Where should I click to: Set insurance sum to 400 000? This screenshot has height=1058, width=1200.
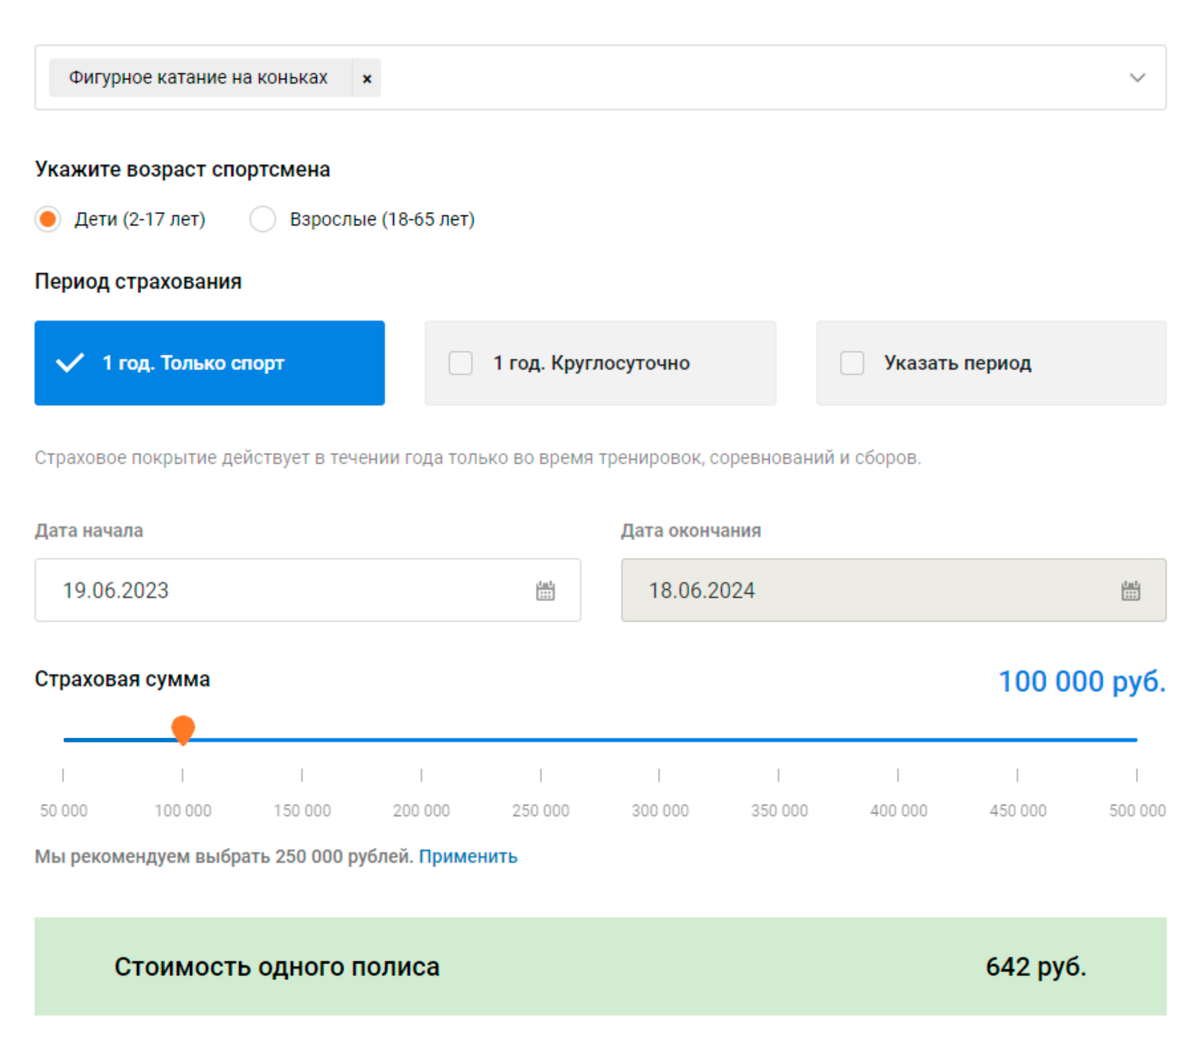coord(898,740)
